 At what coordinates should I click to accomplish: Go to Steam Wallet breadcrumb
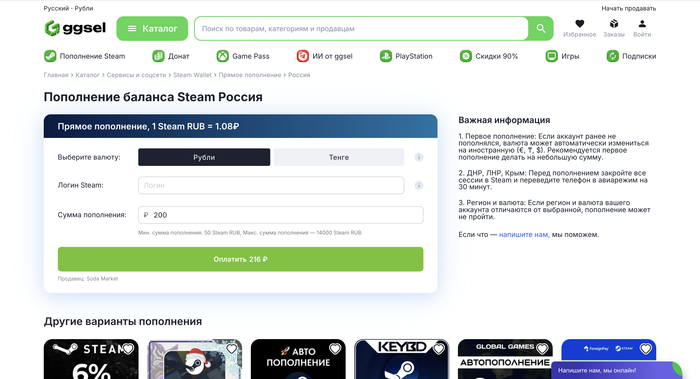click(192, 75)
